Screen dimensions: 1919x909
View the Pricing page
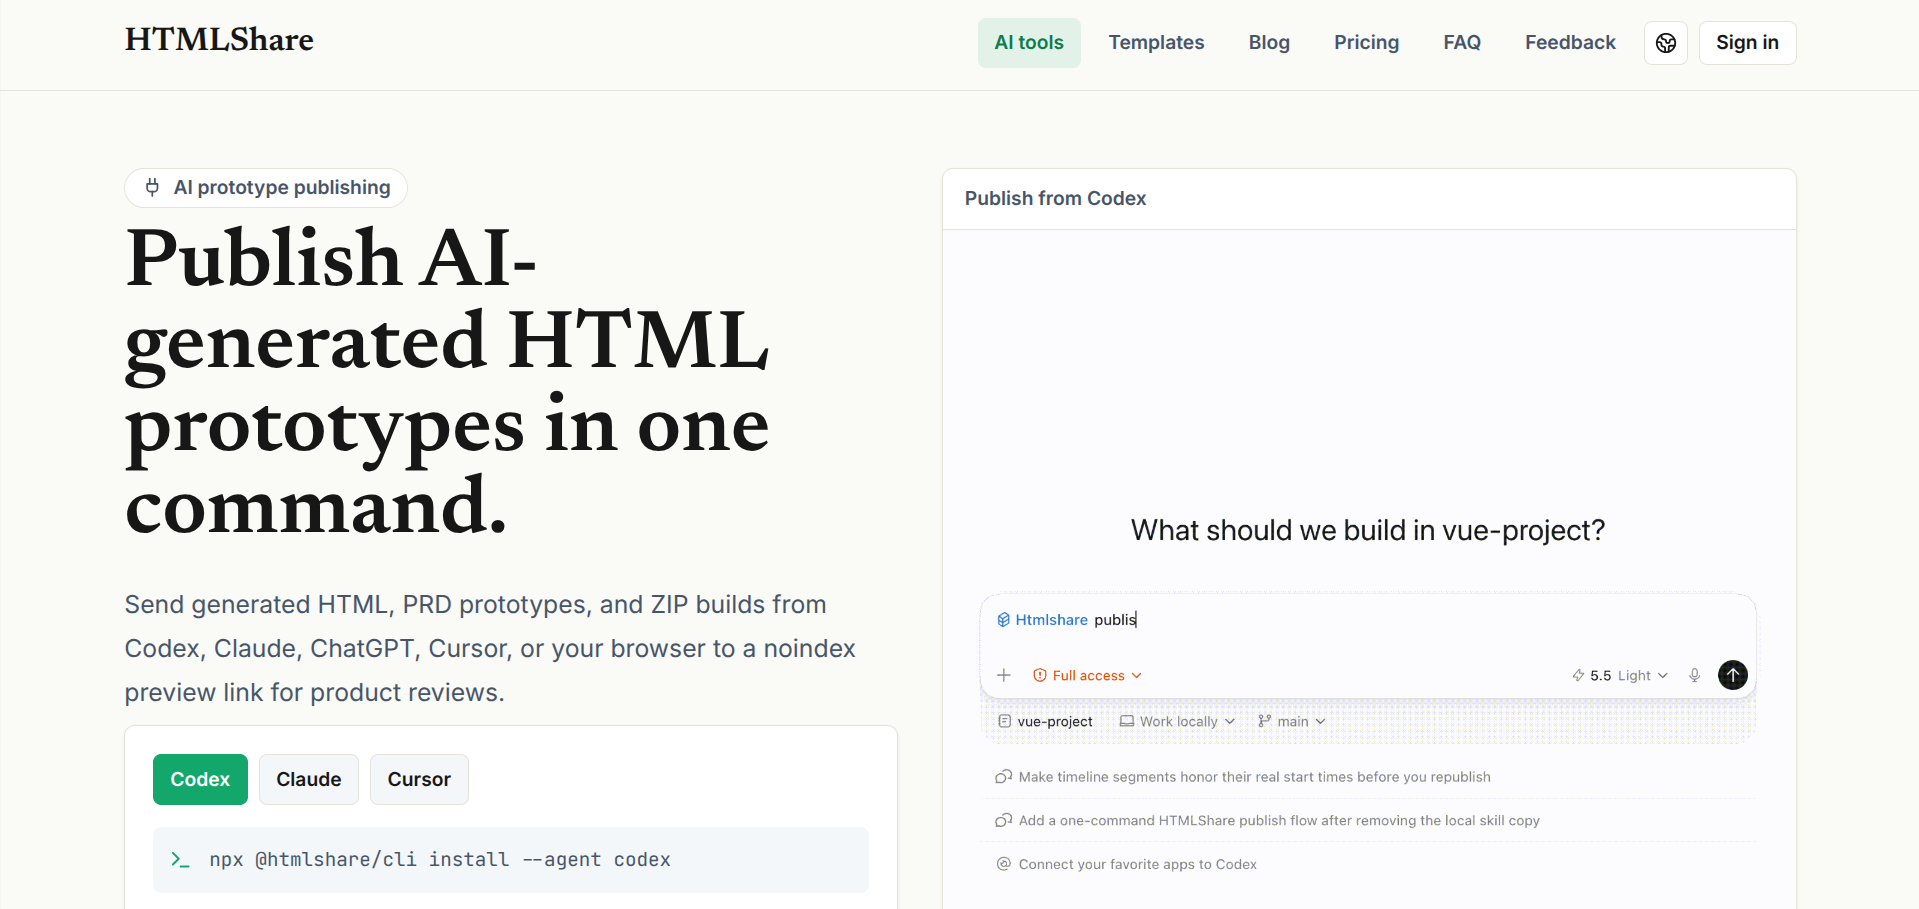(x=1366, y=43)
